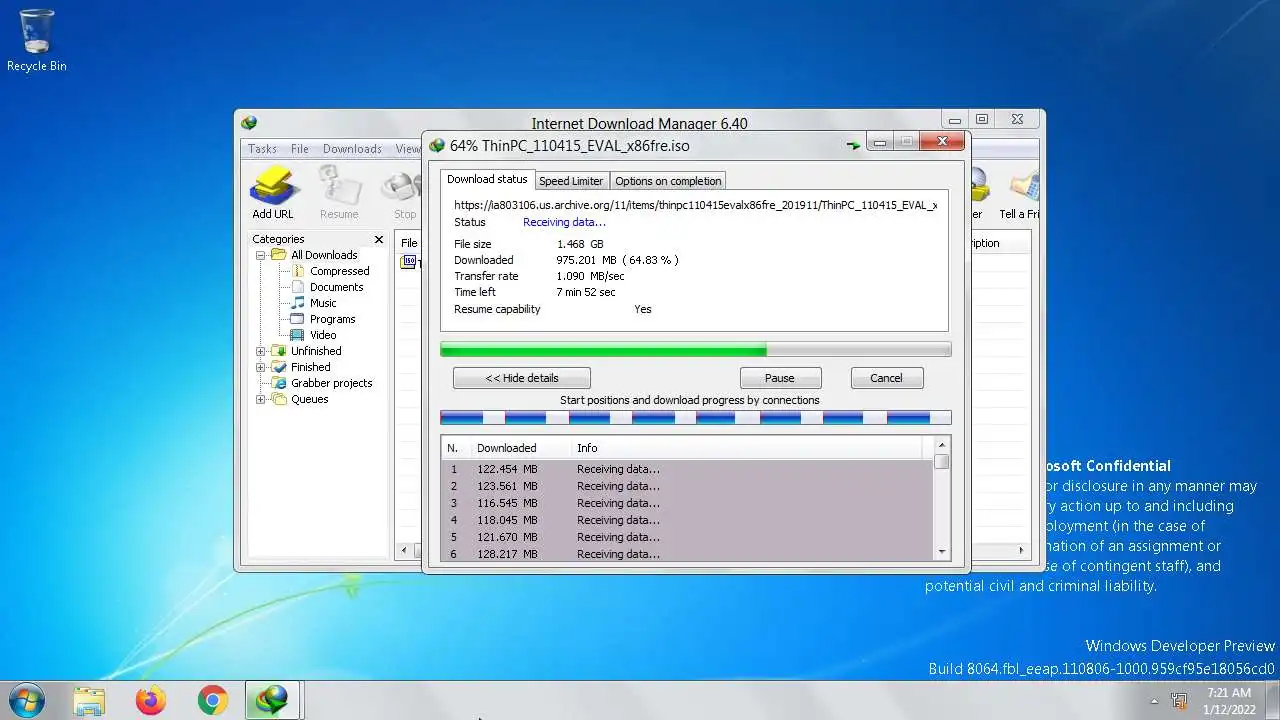Launch Firefox from the taskbar

pos(151,700)
